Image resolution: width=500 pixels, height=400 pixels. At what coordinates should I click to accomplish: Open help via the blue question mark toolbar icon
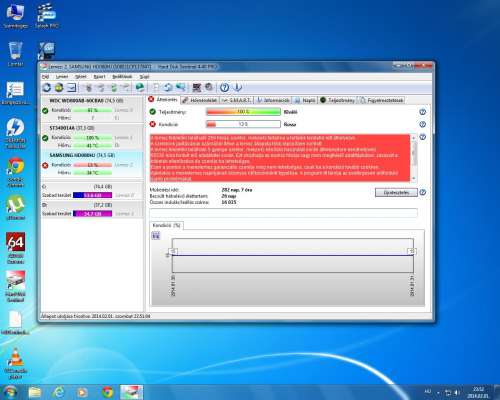pos(225,87)
